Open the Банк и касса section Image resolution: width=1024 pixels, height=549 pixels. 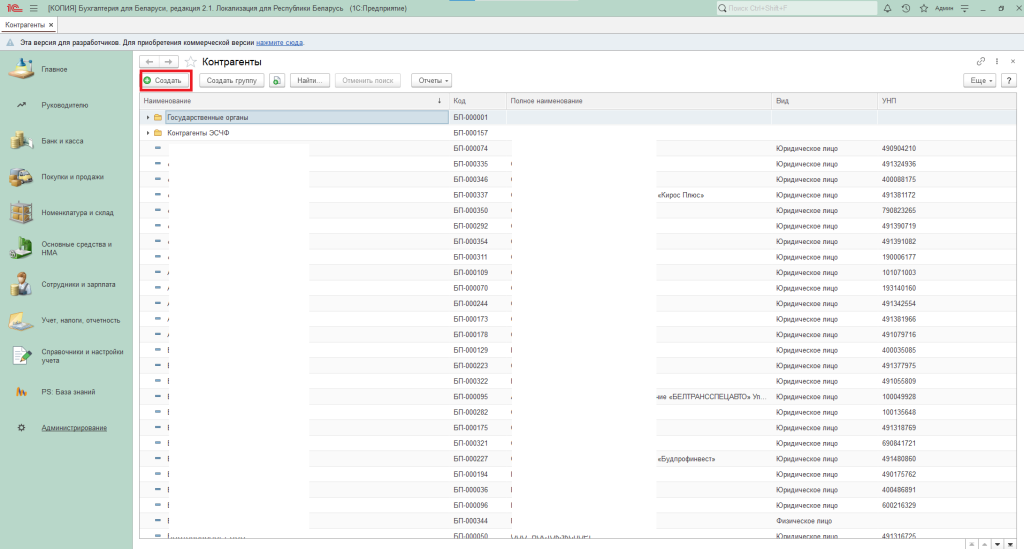click(62, 141)
